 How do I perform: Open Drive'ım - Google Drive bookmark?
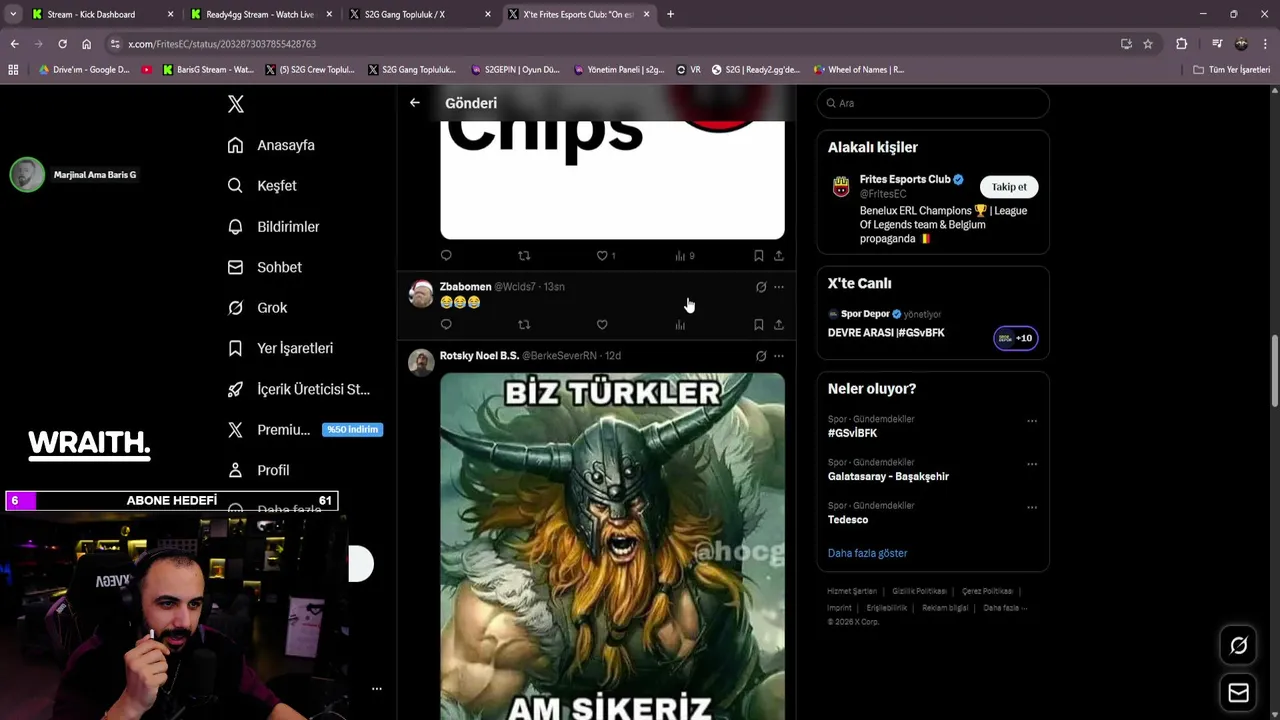[84, 70]
